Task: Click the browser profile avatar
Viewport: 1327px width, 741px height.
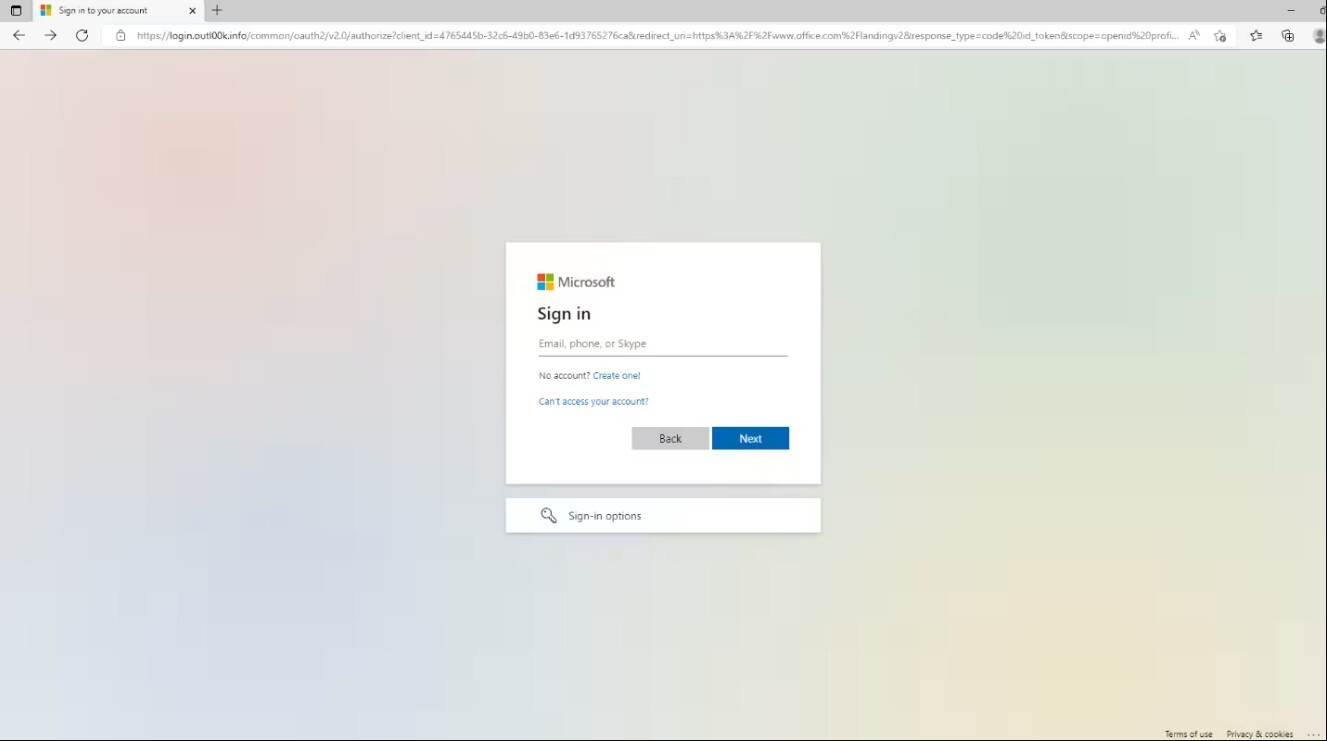Action: pyautogui.click(x=1317, y=35)
